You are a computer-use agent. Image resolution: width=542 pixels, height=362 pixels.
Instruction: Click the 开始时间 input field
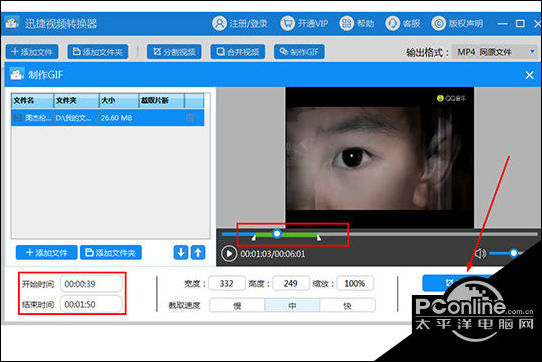[91, 284]
